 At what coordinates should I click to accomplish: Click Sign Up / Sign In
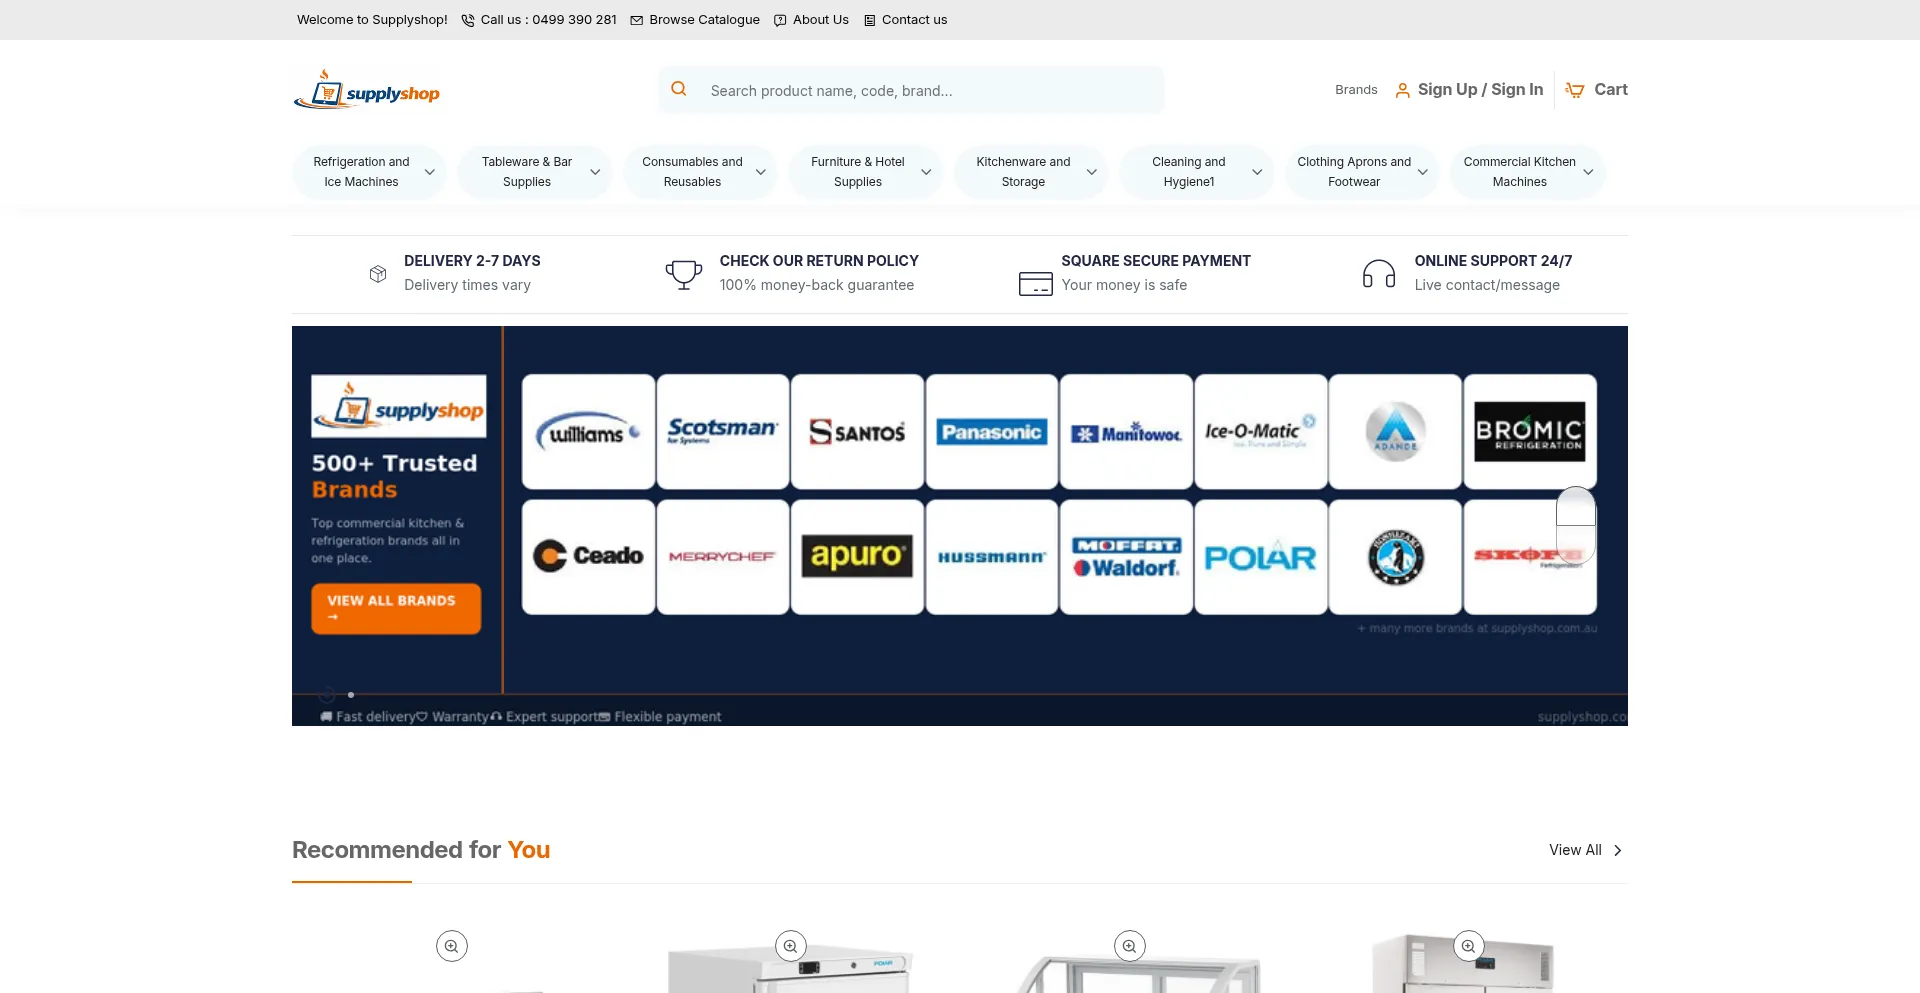pos(1480,90)
